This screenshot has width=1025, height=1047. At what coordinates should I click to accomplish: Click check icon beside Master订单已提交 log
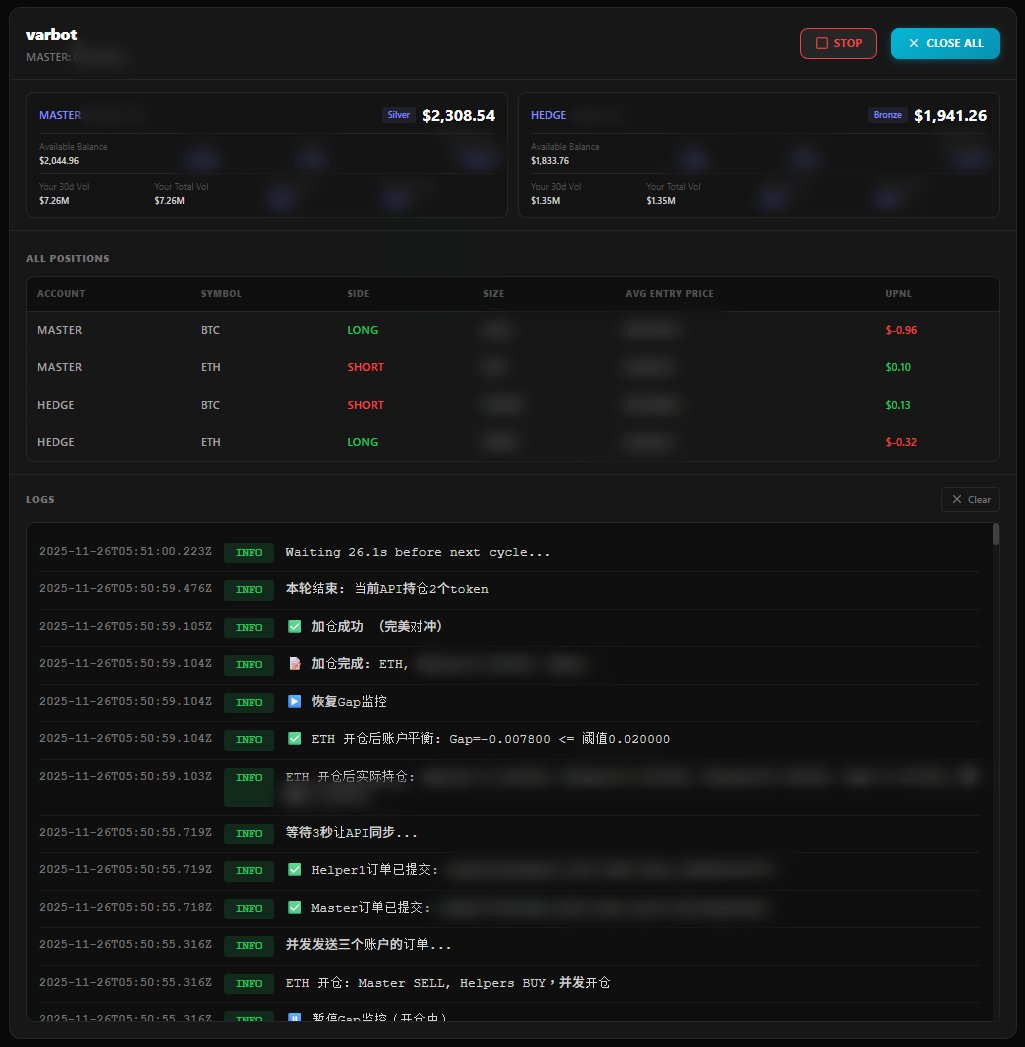(294, 907)
